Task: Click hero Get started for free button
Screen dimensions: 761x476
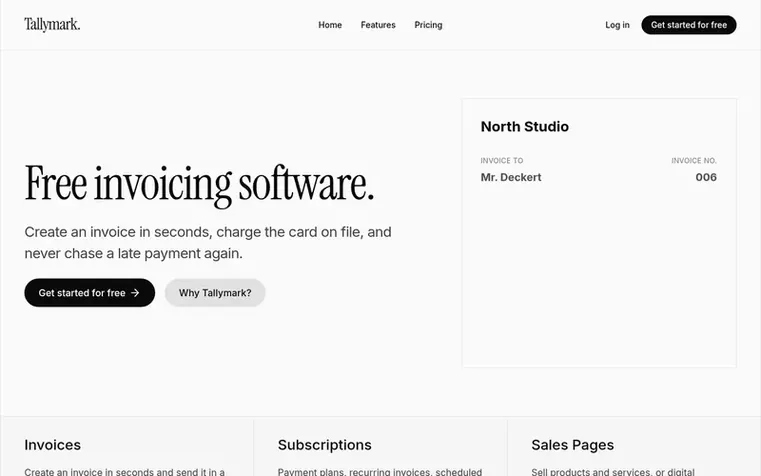Action: [x=90, y=293]
